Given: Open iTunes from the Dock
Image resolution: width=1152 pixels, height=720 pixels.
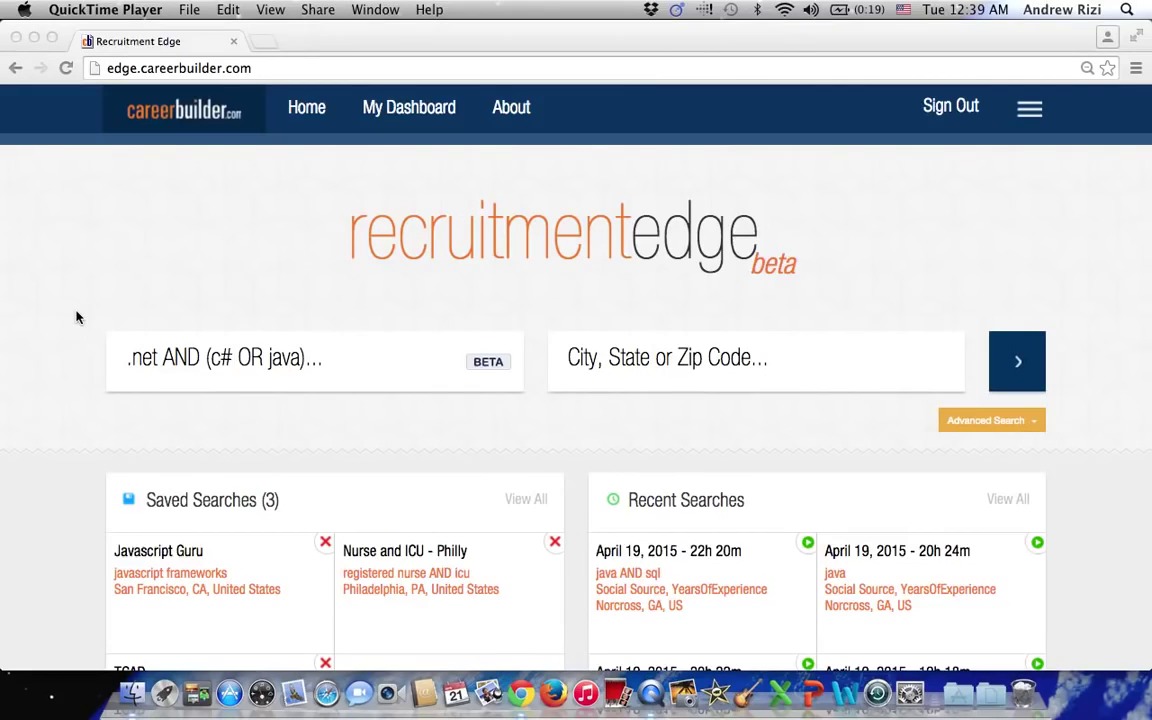Looking at the screenshot, I should [586, 691].
